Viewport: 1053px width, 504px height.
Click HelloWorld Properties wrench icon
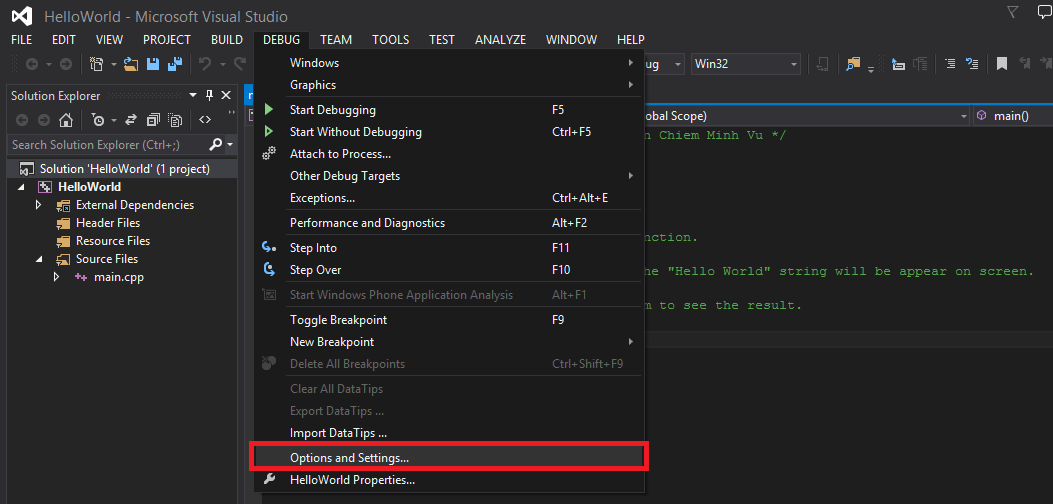tap(269, 479)
